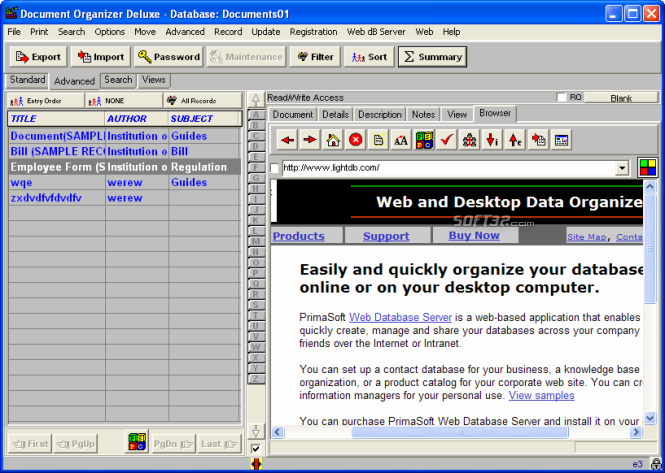Click the Support link on web page

(x=386, y=236)
